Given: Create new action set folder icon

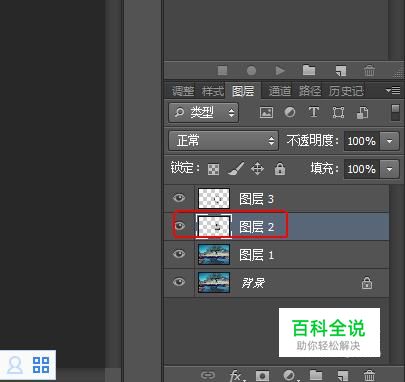Looking at the screenshot, I should (309, 70).
